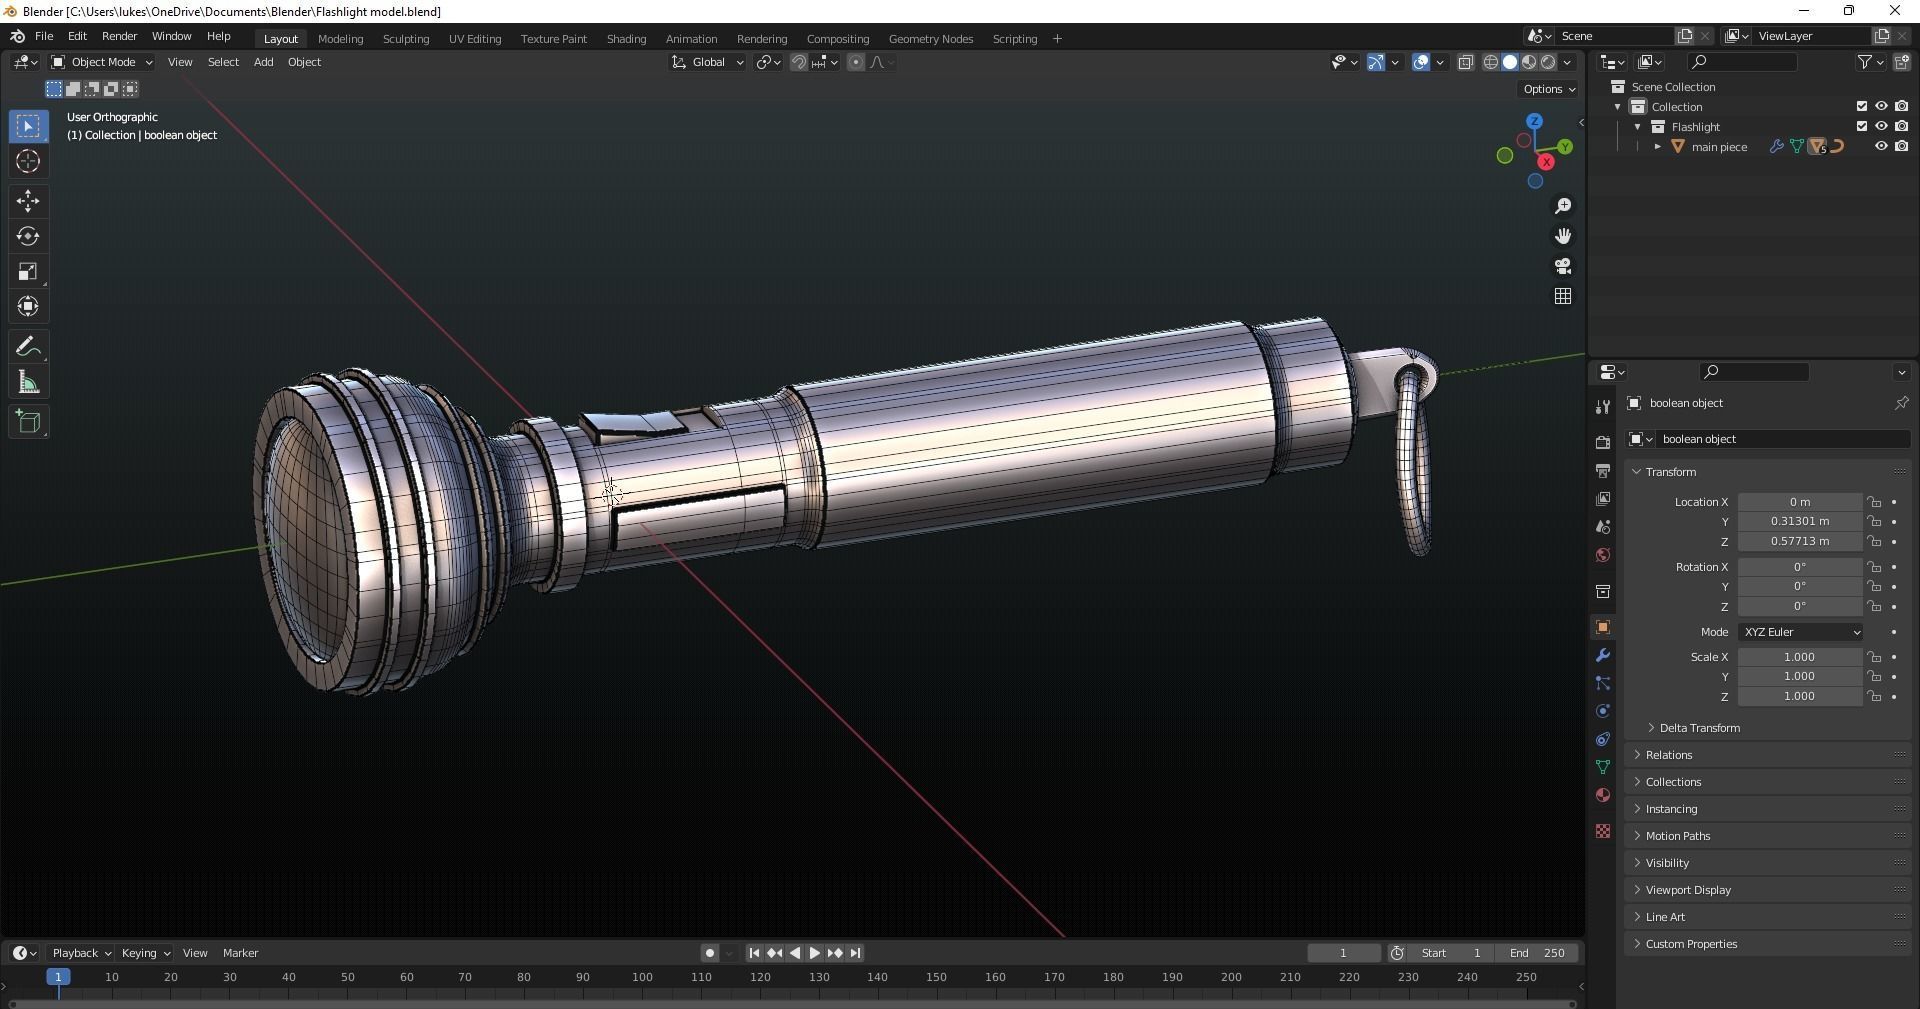Open the Global transform orientation dropdown
1920x1009 pixels.
coord(707,62)
